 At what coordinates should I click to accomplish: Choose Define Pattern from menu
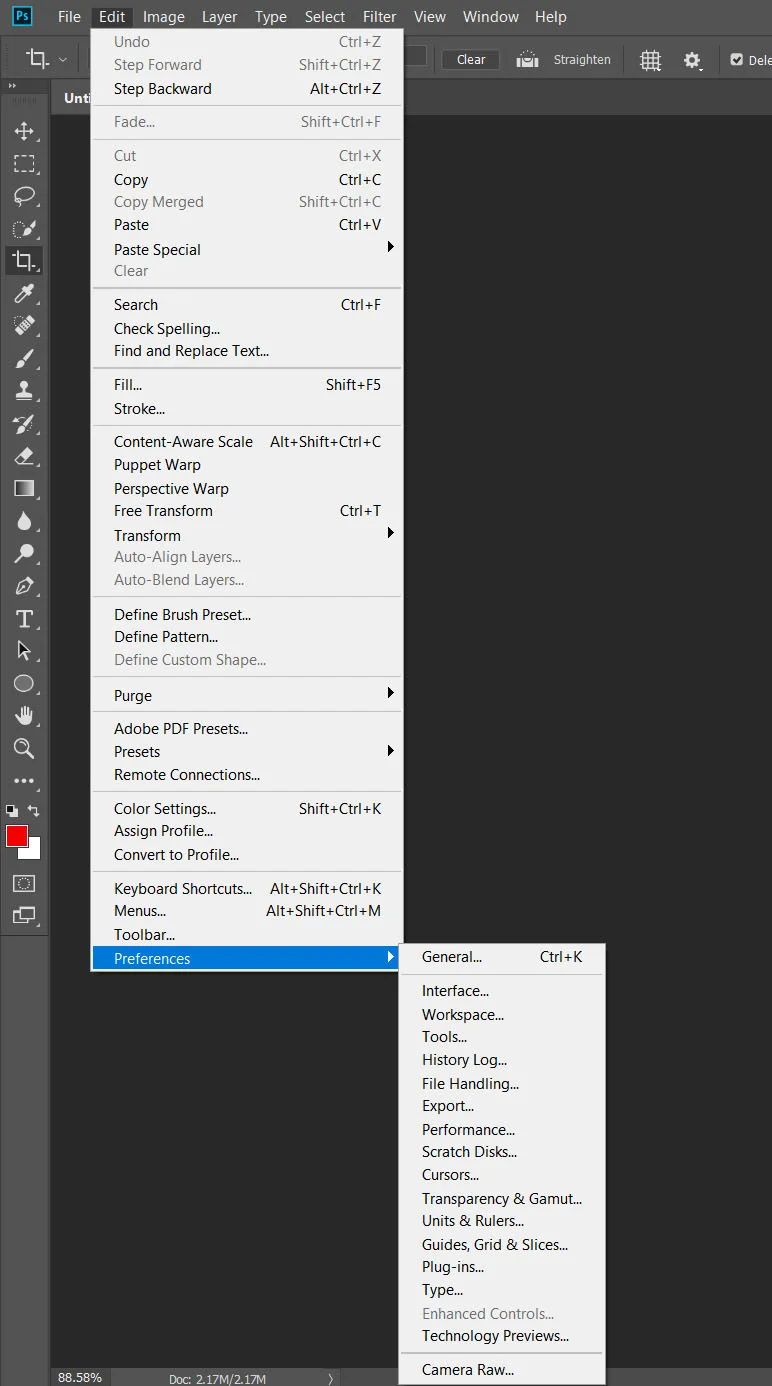pos(248,636)
